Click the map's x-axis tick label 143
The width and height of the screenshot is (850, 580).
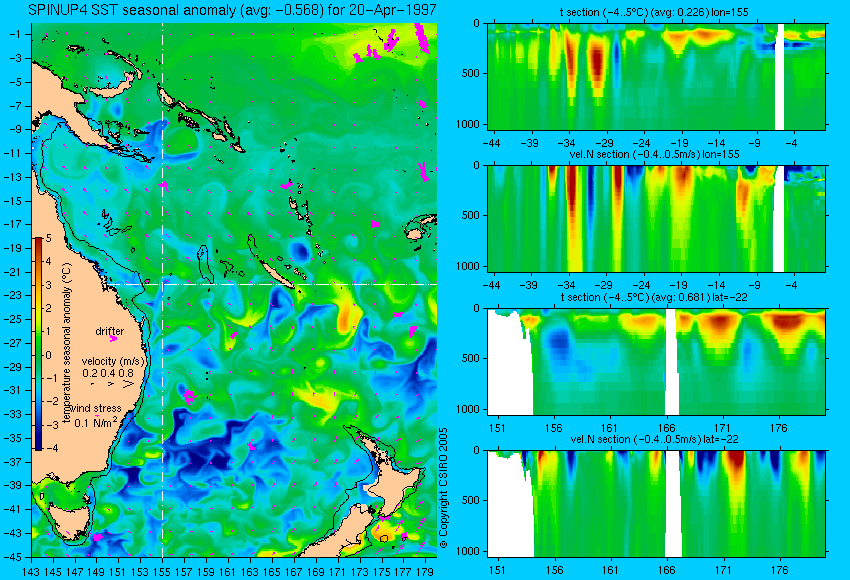click(x=31, y=571)
